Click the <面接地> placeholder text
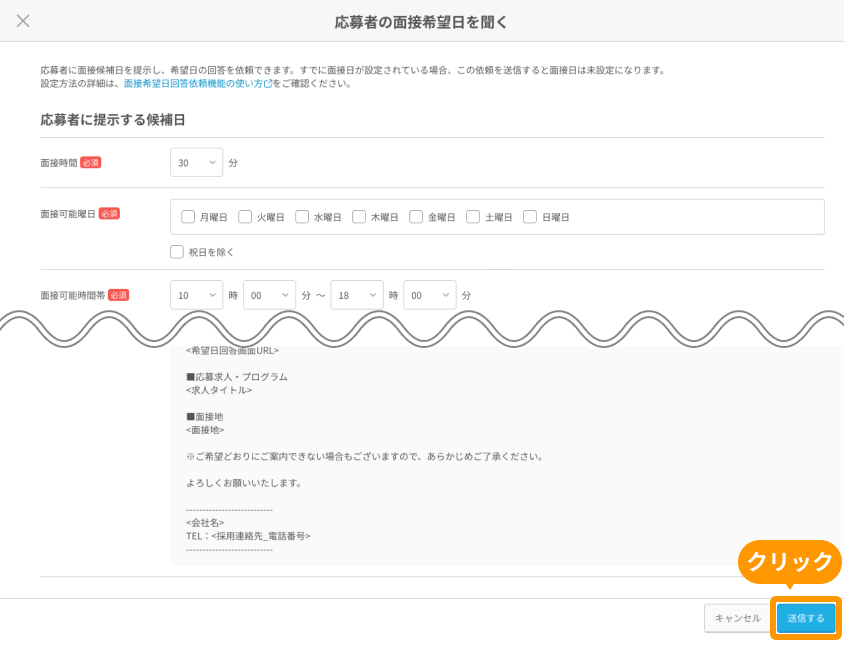Viewport: 844px width, 646px height. 205,430
